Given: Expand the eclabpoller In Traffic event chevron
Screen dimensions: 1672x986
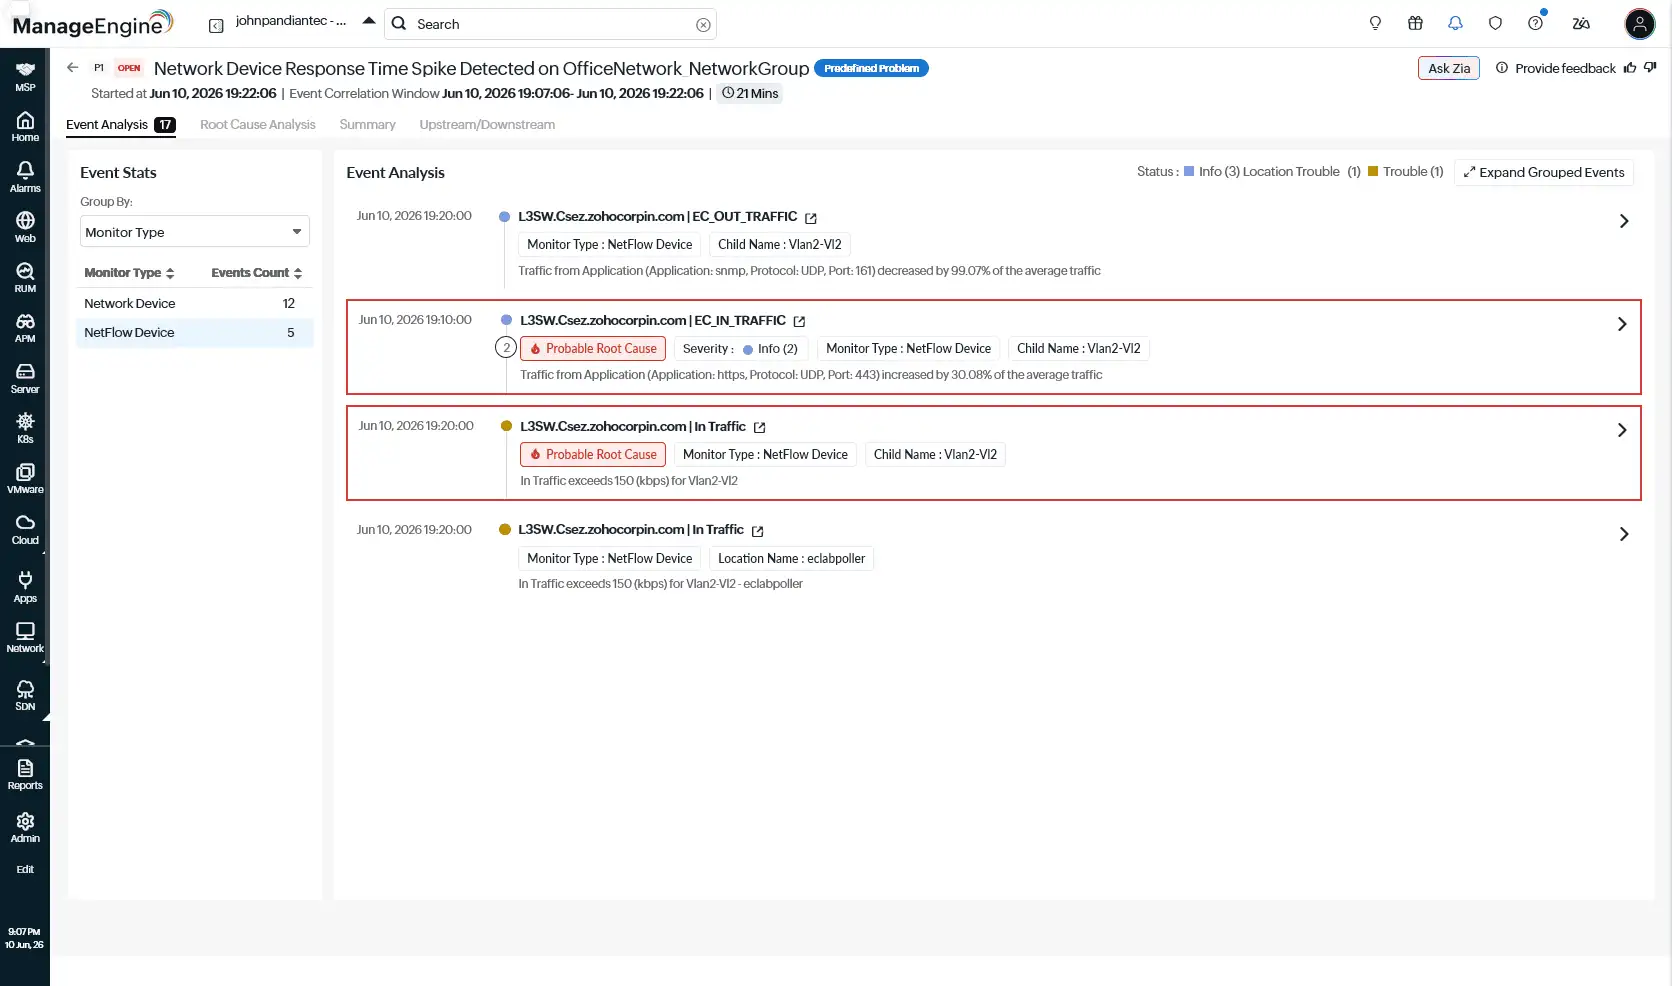Looking at the screenshot, I should click(1624, 534).
